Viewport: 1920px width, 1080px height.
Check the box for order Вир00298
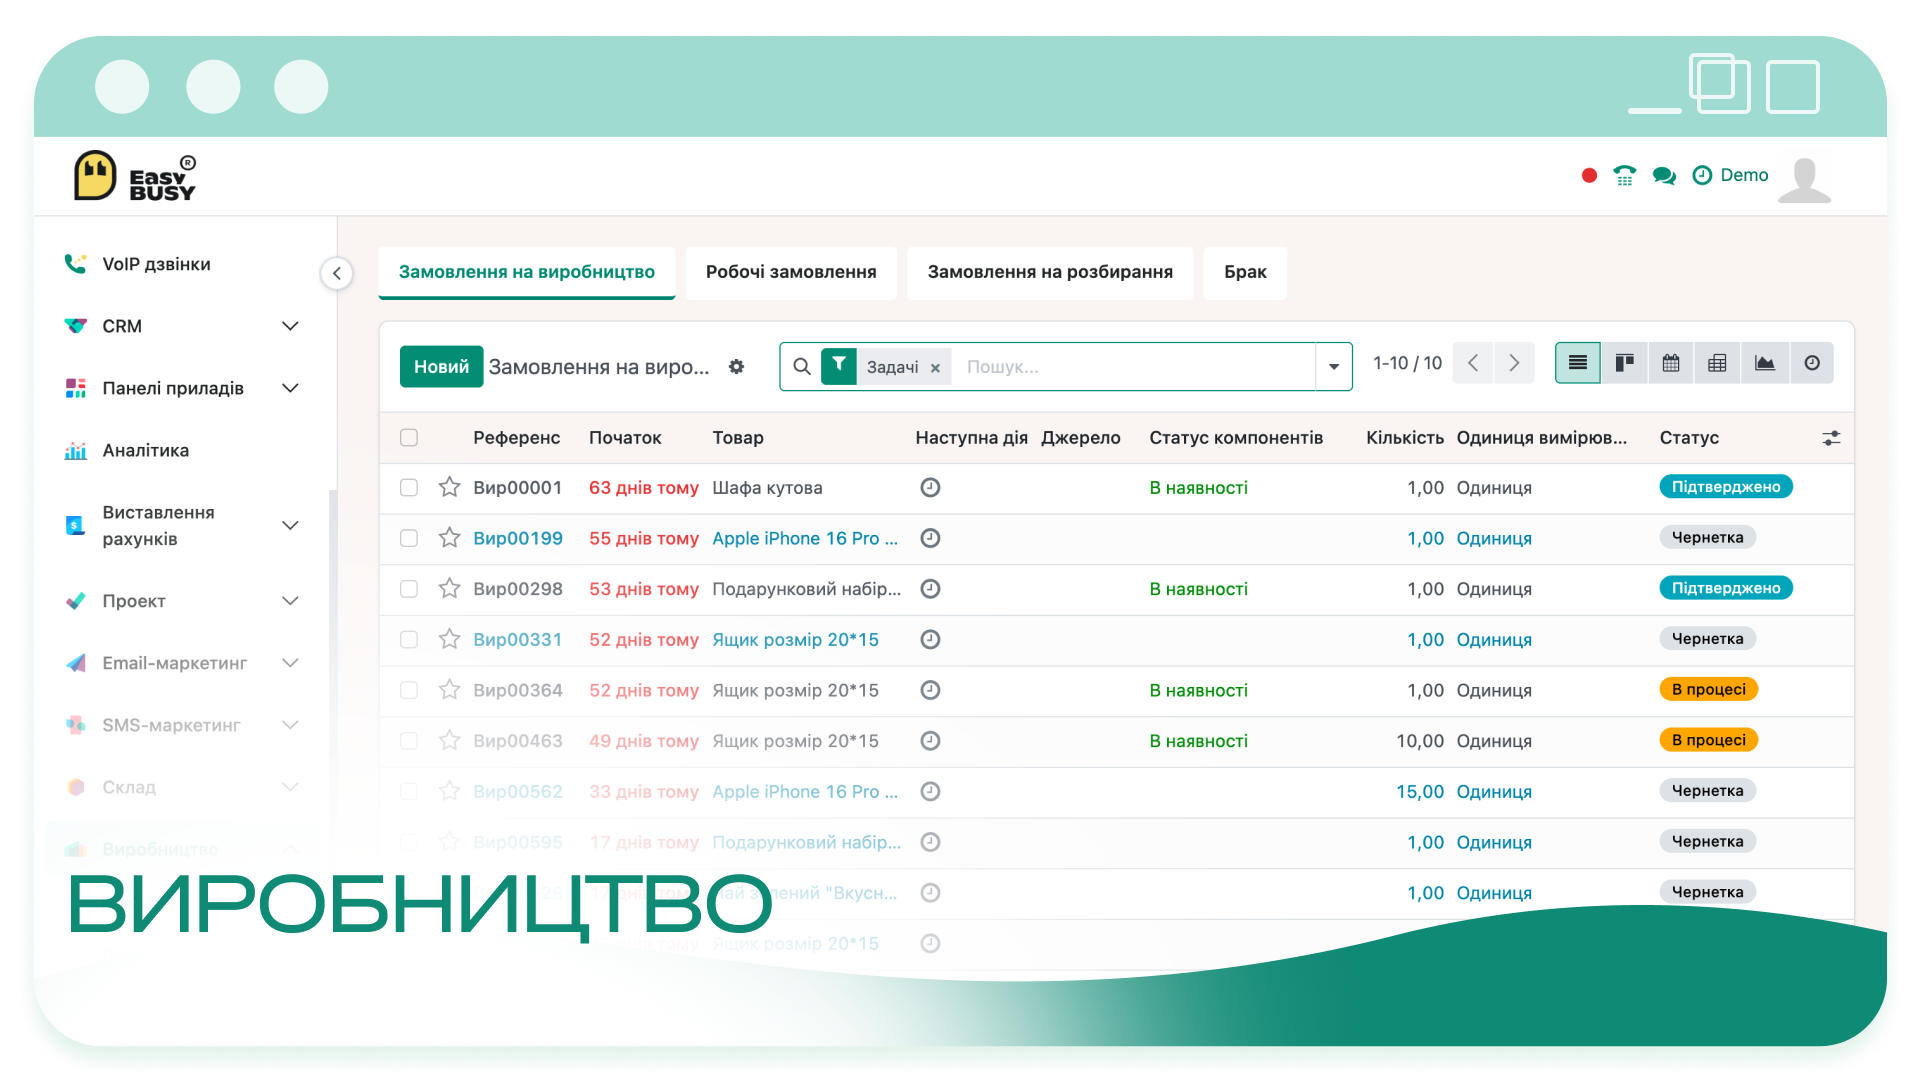[409, 589]
